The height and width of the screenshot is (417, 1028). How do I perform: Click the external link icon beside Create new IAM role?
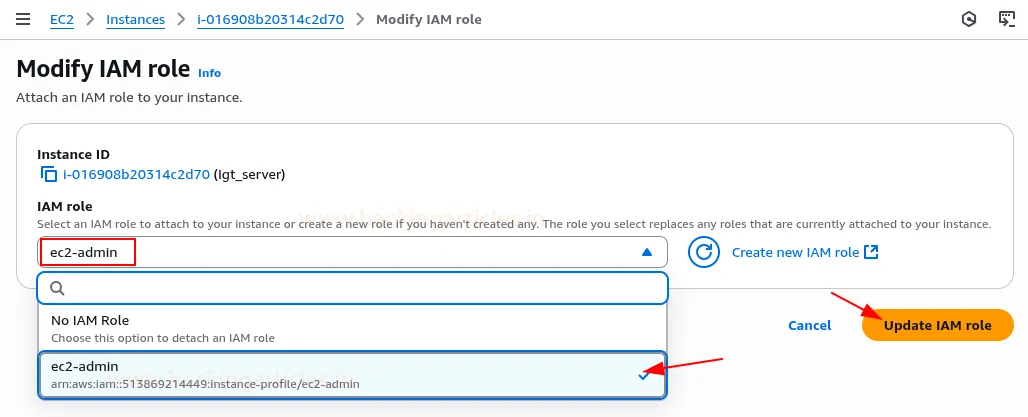click(x=871, y=253)
